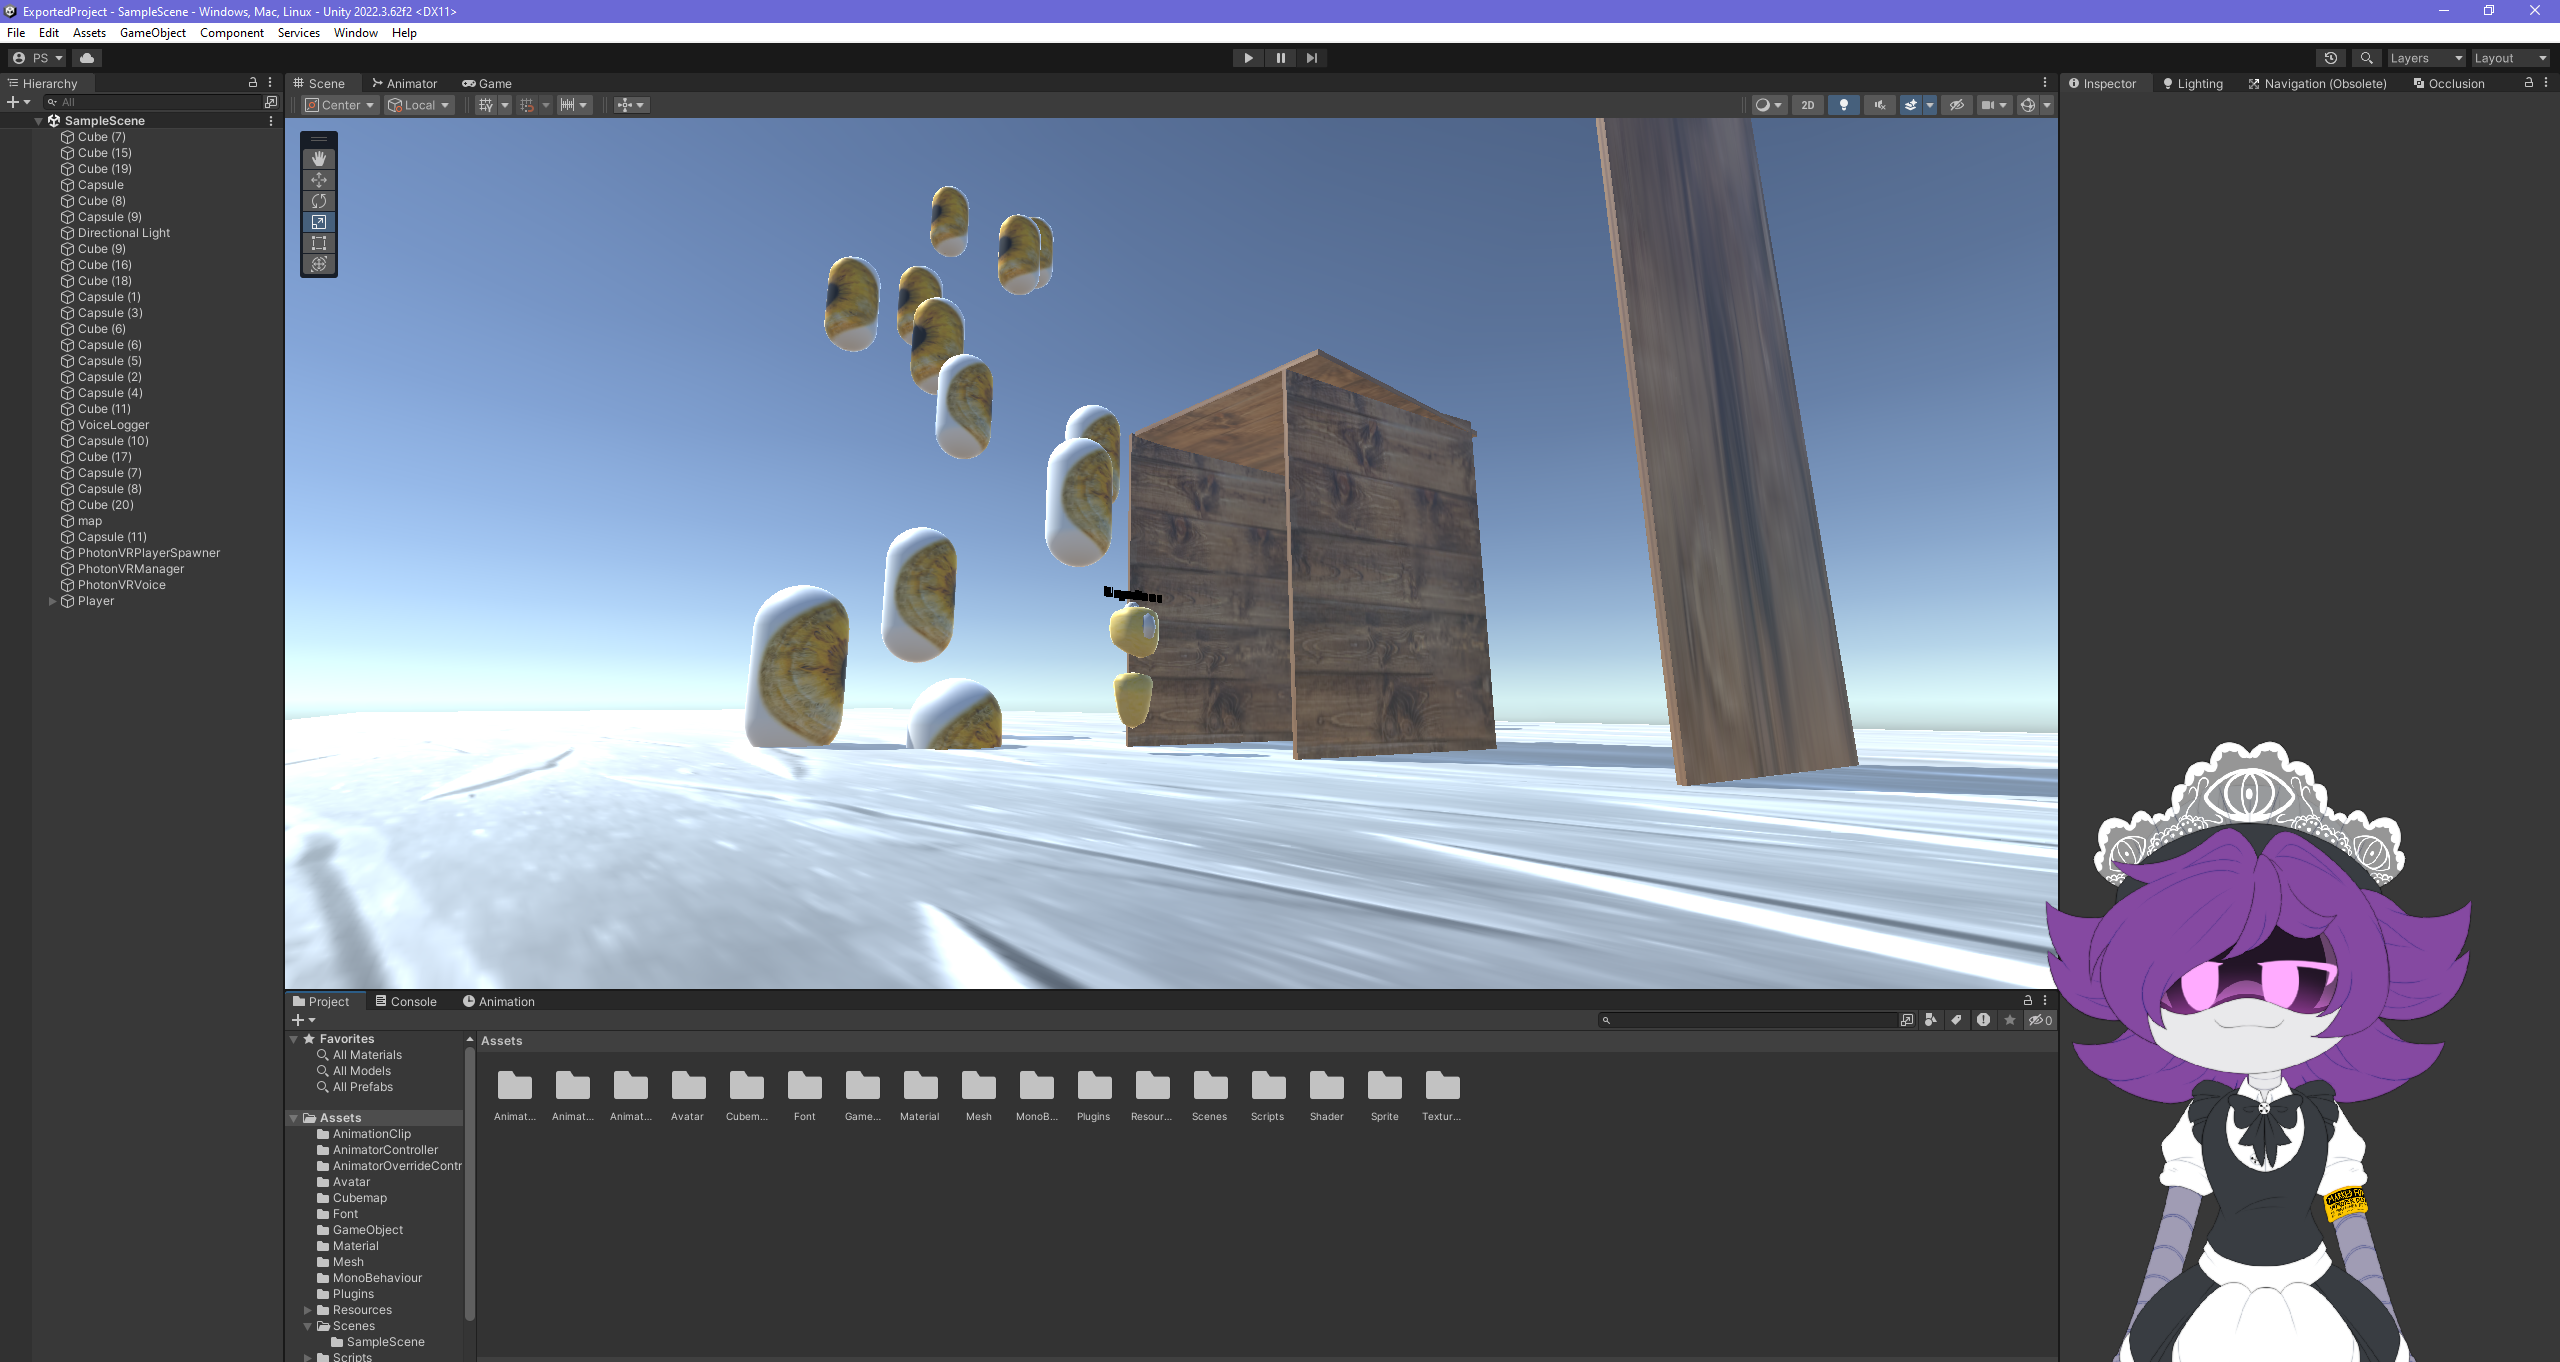This screenshot has width=2560, height=1362.
Task: Select the Rect transform tool
Action: click(x=319, y=243)
